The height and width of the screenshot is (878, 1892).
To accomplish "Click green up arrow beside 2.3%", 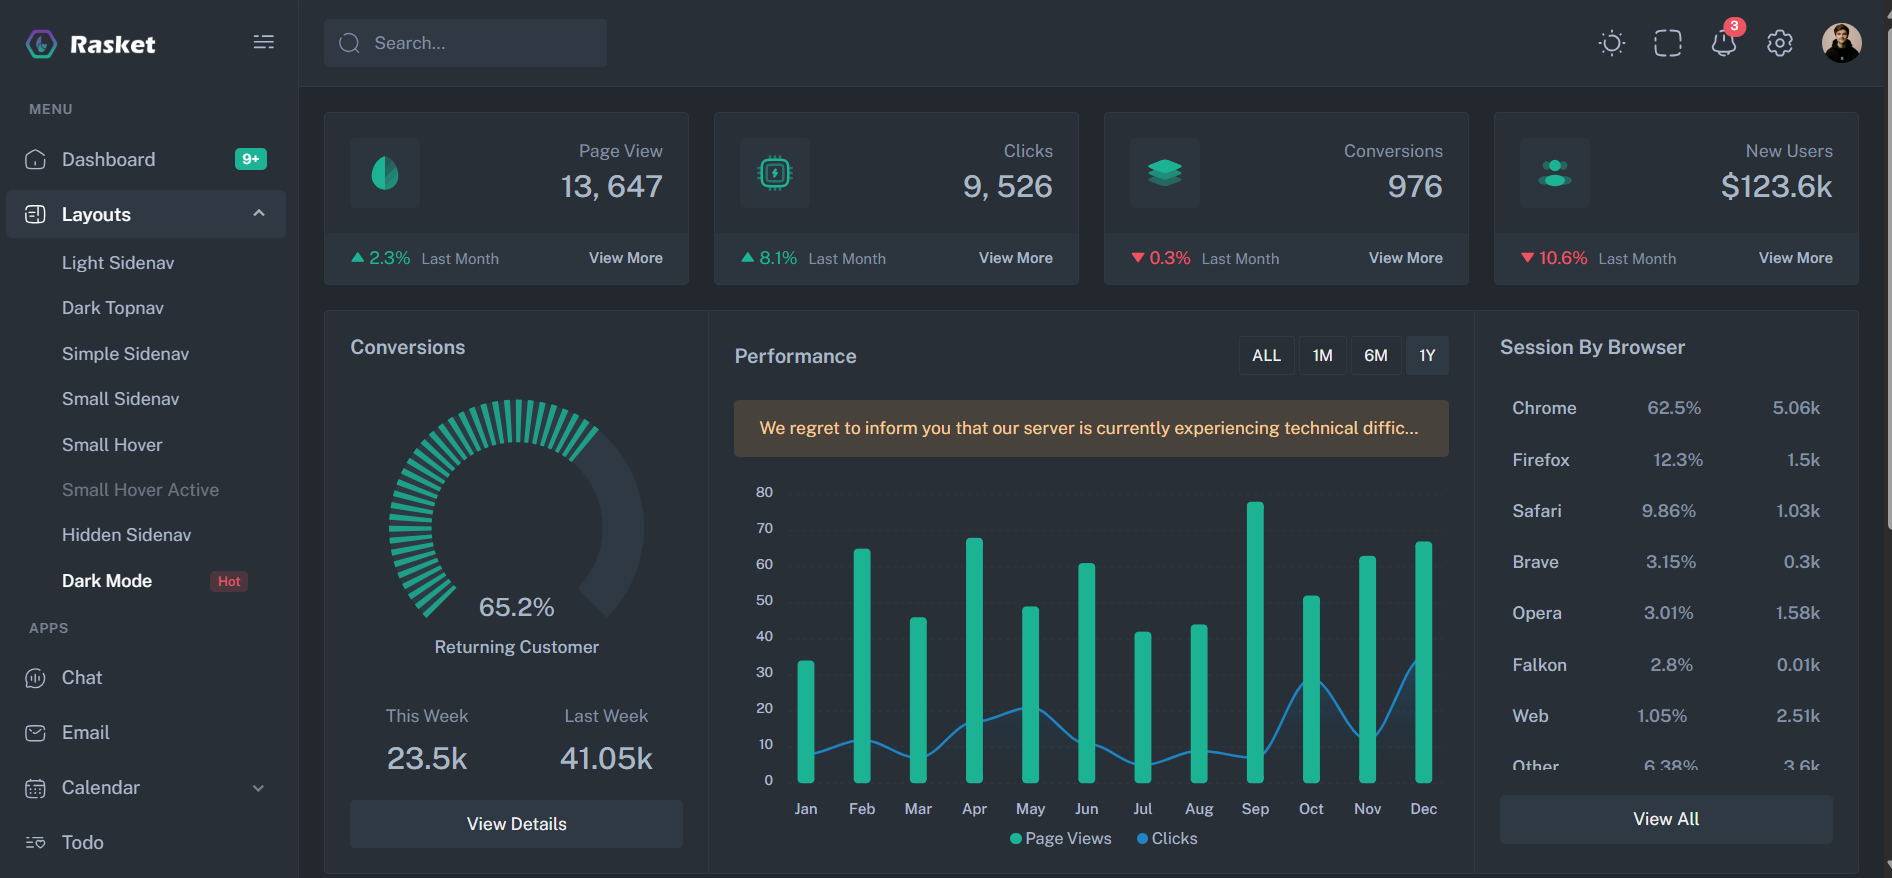I will tap(358, 257).
